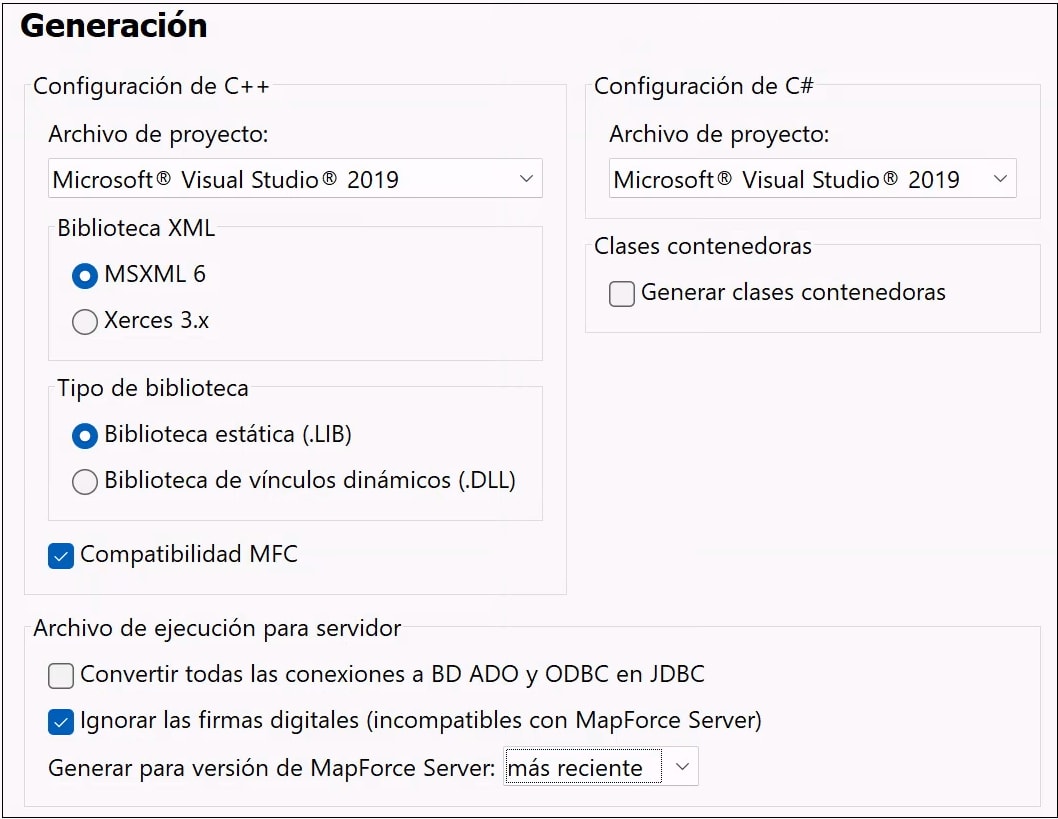Select Biblioteca estática (.LIB)
Screen dimensions: 1058x819
click(x=85, y=433)
